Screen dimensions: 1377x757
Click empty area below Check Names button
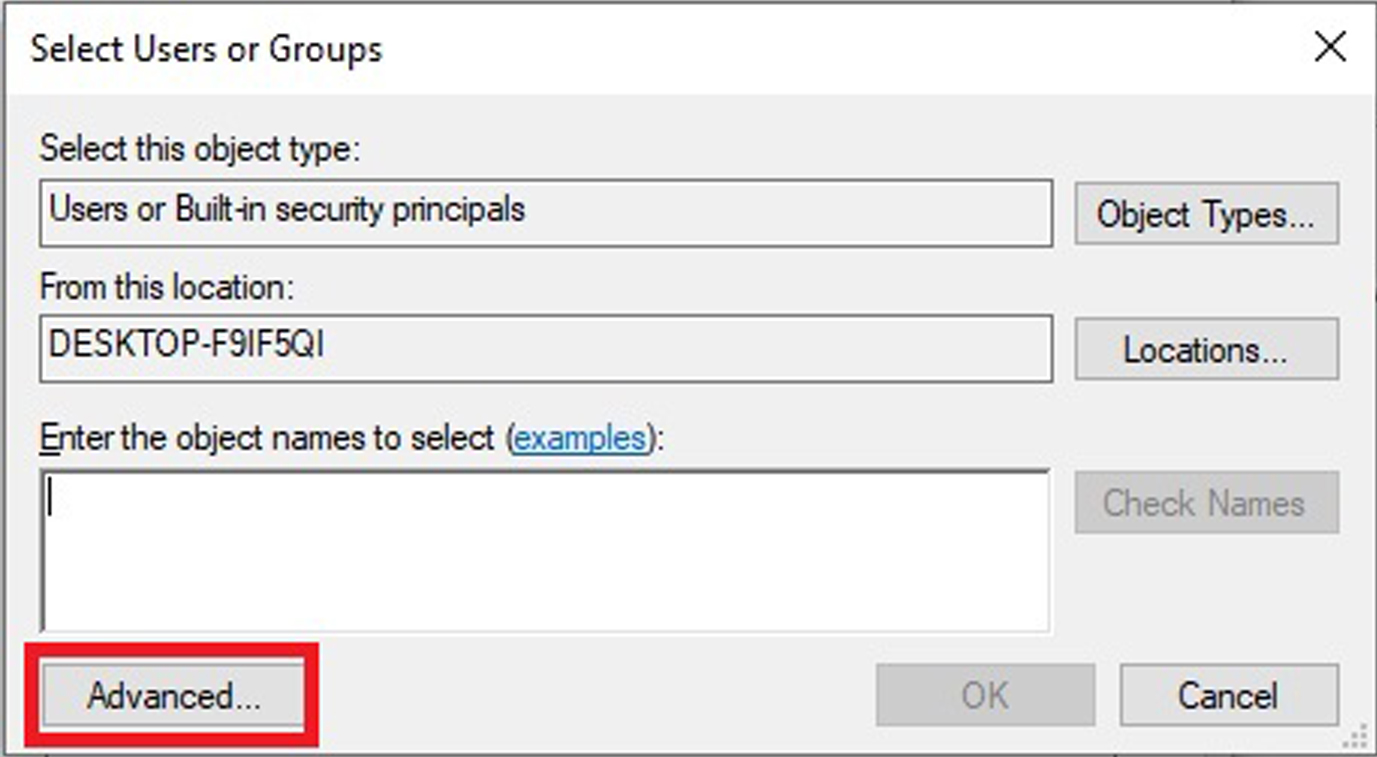[x=1206, y=590]
